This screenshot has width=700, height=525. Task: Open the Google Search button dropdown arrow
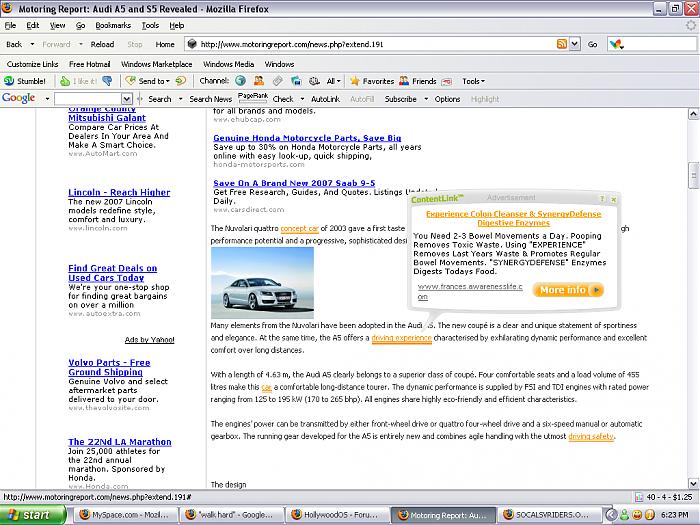click(180, 99)
